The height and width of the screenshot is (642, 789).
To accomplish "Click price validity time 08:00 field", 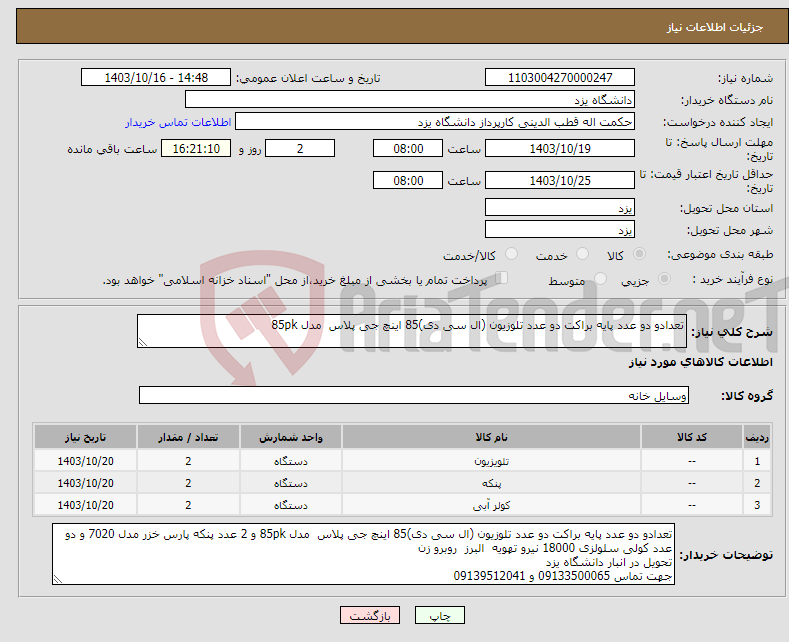I will [x=408, y=181].
